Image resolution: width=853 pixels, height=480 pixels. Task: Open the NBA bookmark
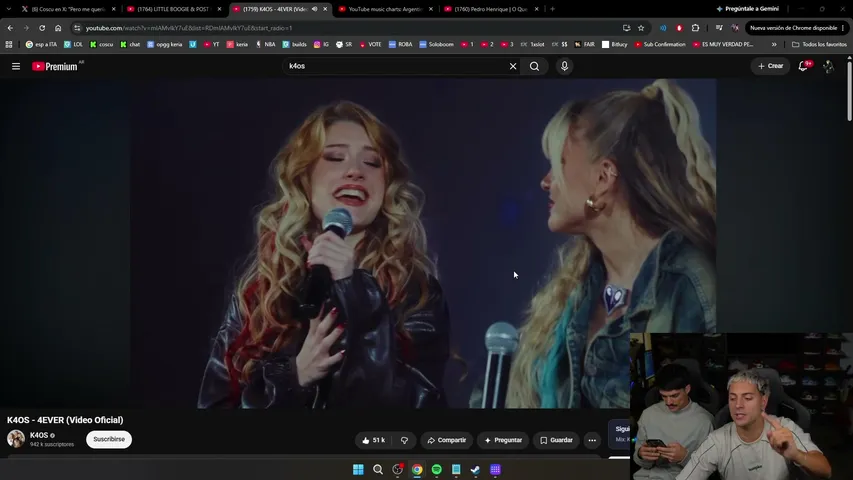coord(265,44)
